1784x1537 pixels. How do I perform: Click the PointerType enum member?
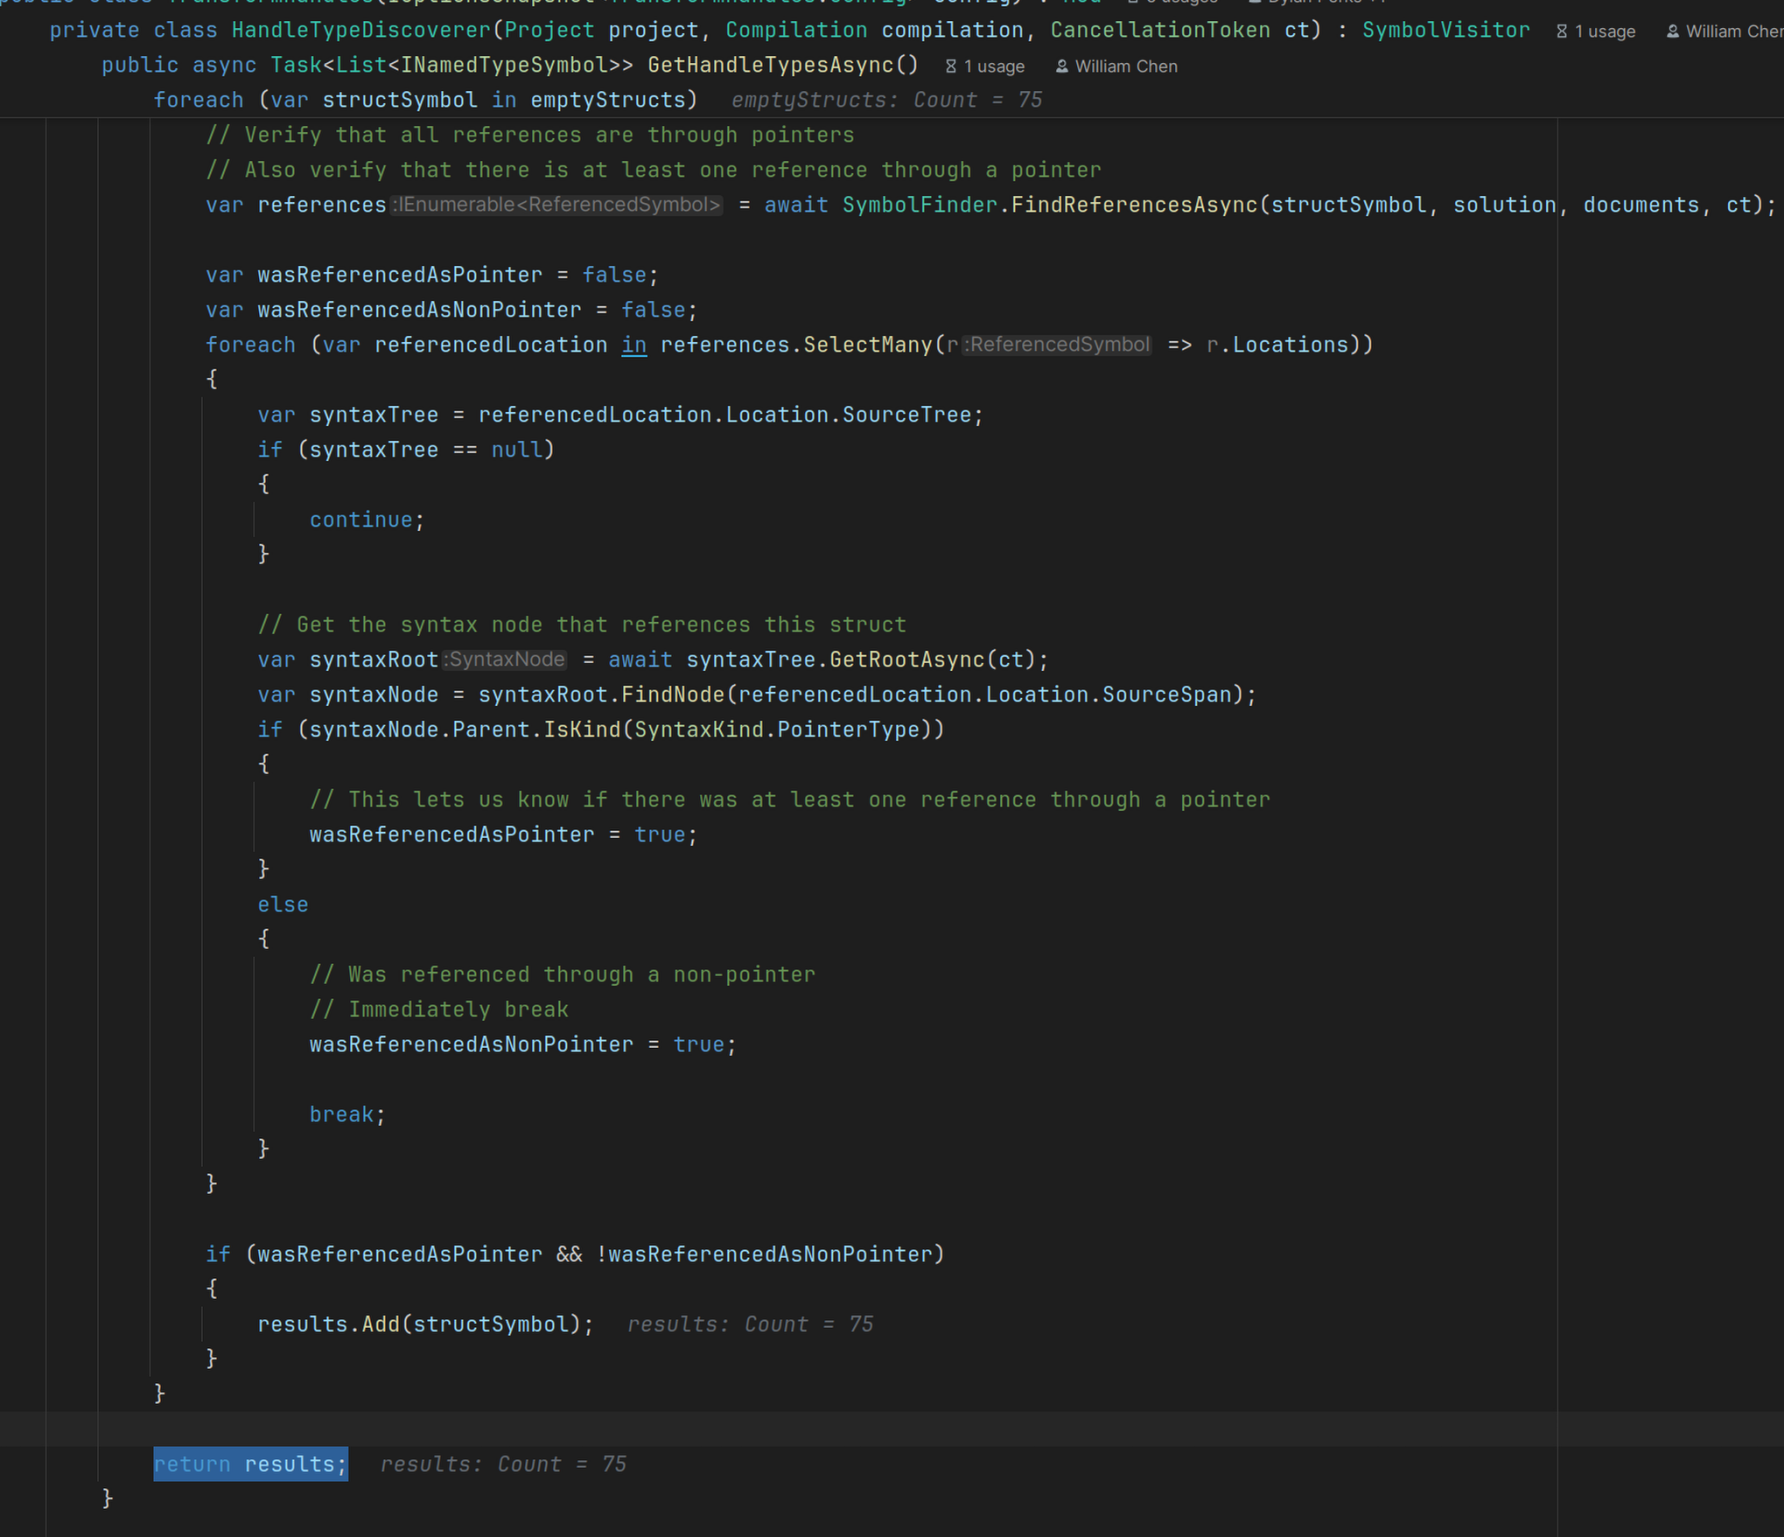[x=848, y=730]
